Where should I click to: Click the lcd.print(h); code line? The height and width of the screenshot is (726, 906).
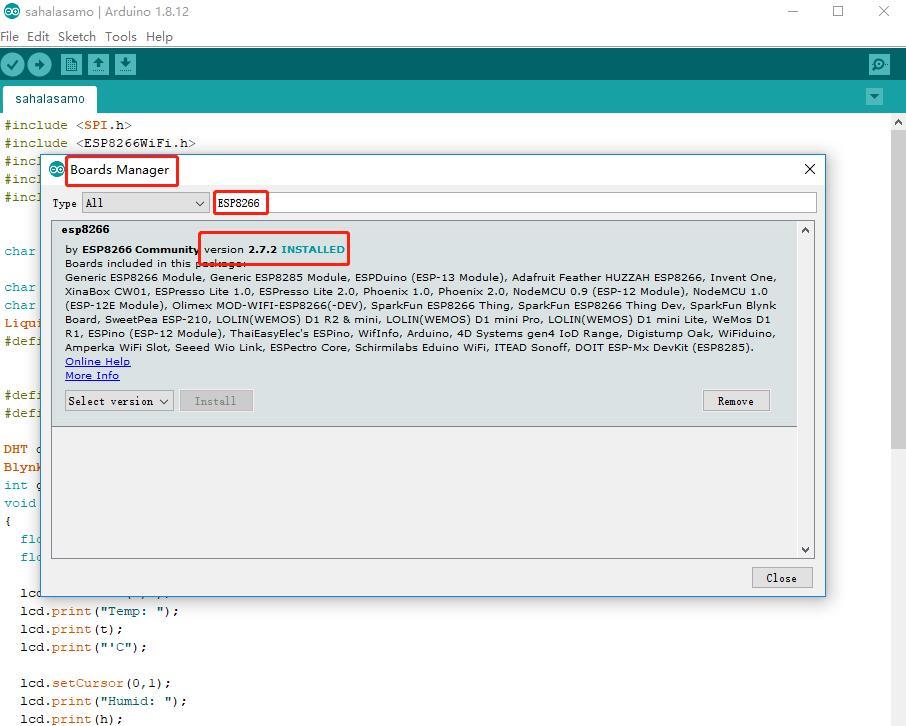click(x=72, y=719)
